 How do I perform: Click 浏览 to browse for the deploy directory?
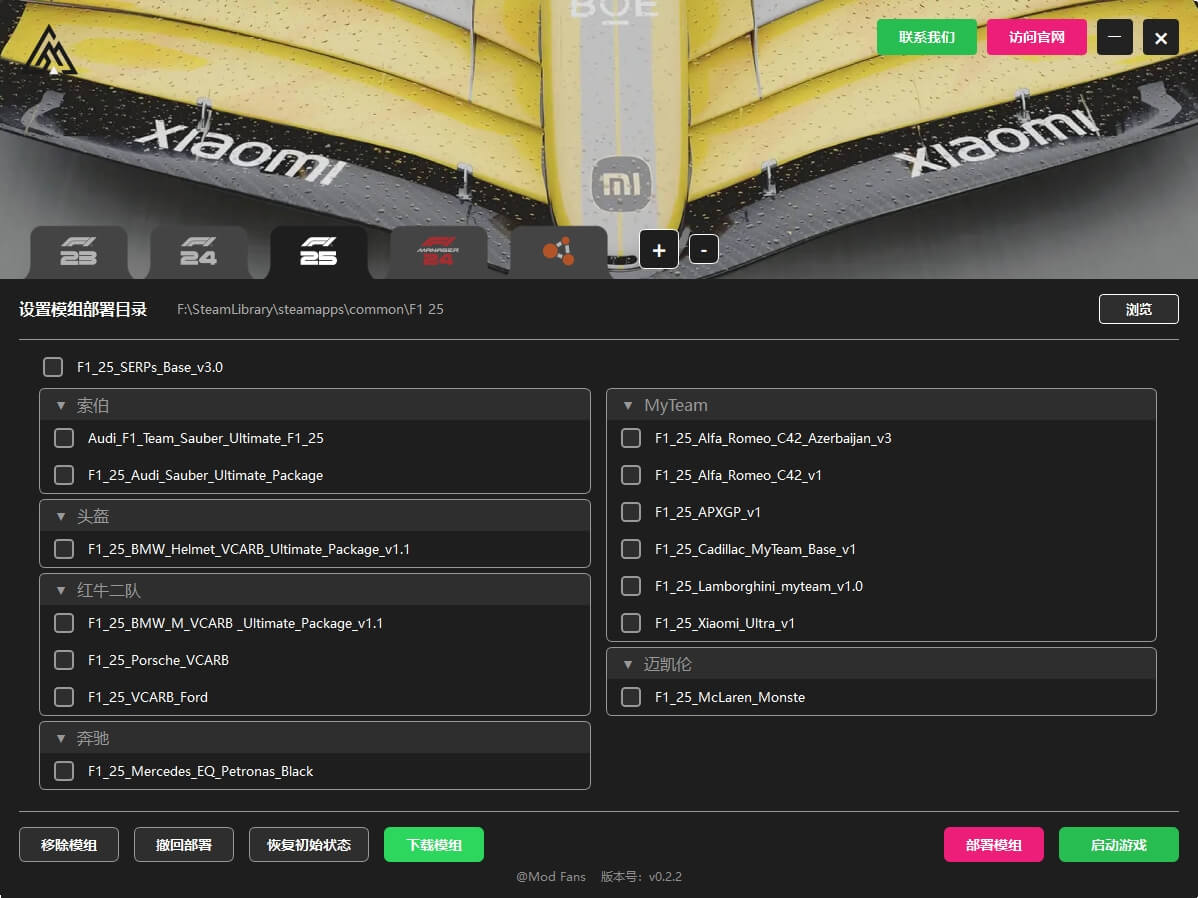[1138, 309]
